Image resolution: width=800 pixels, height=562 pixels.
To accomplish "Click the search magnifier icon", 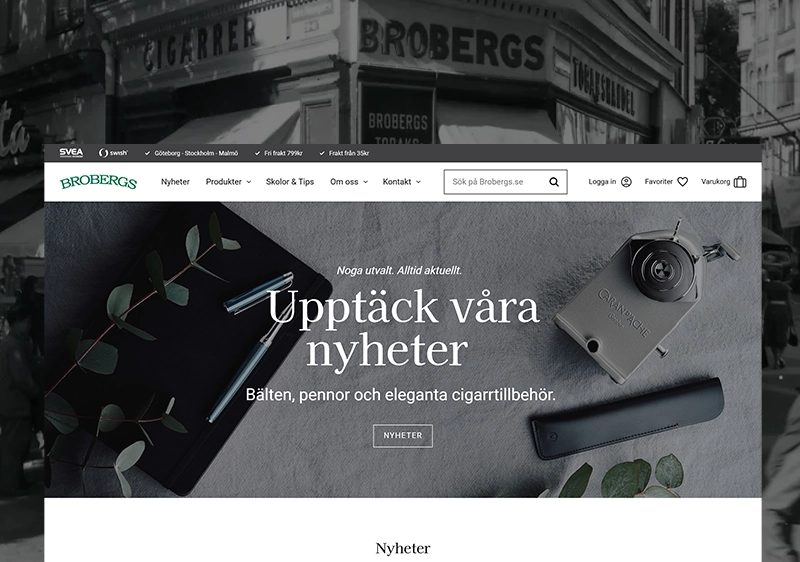I will (554, 182).
